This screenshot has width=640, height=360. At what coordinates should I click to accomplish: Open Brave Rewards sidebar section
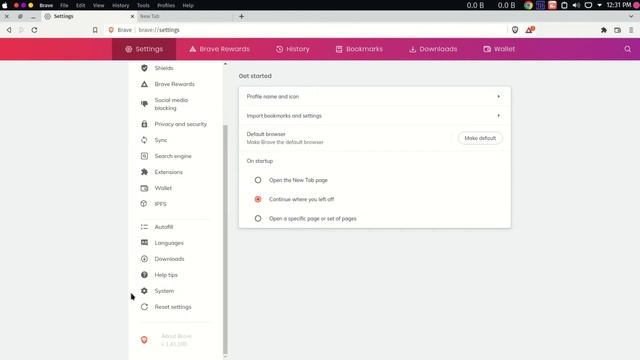click(x=174, y=84)
